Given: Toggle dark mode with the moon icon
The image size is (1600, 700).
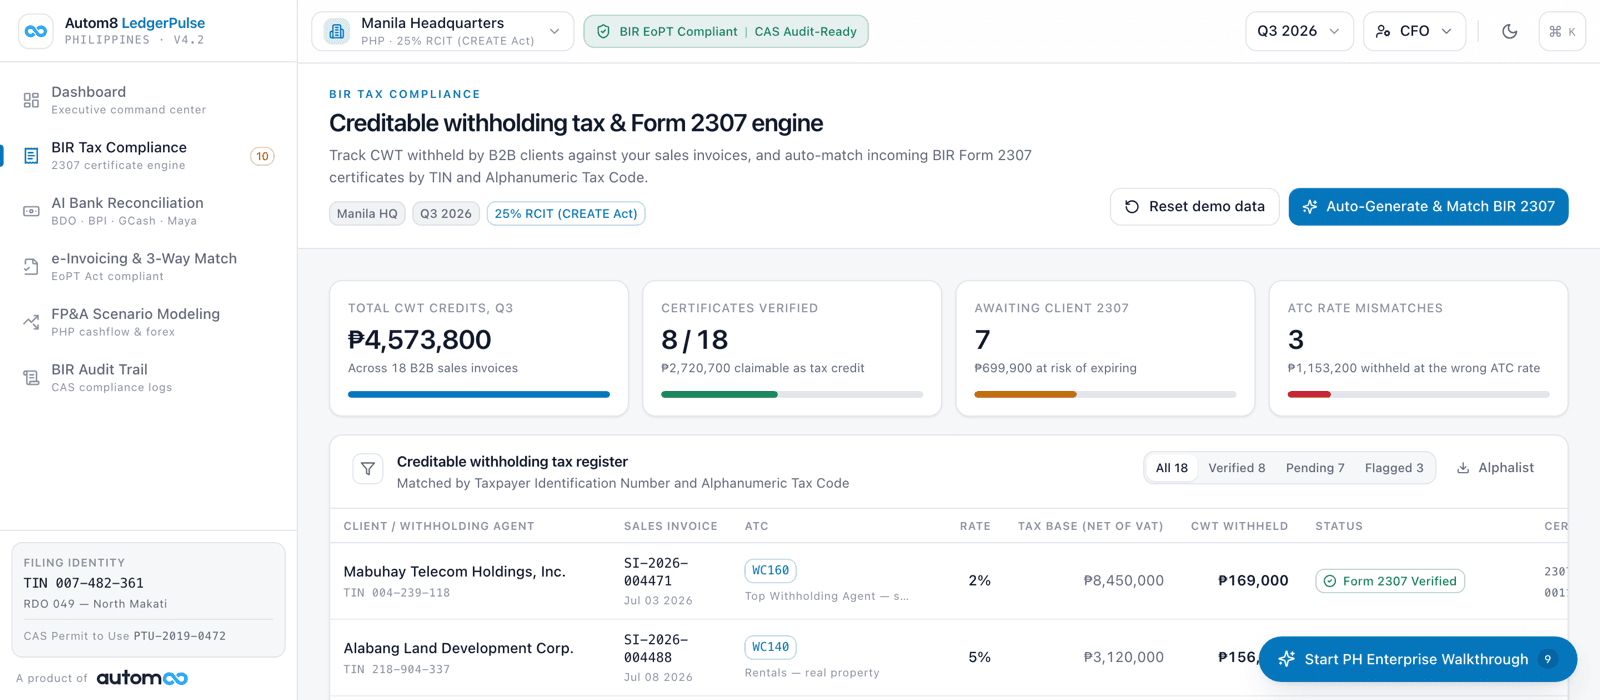Looking at the screenshot, I should 1510,32.
